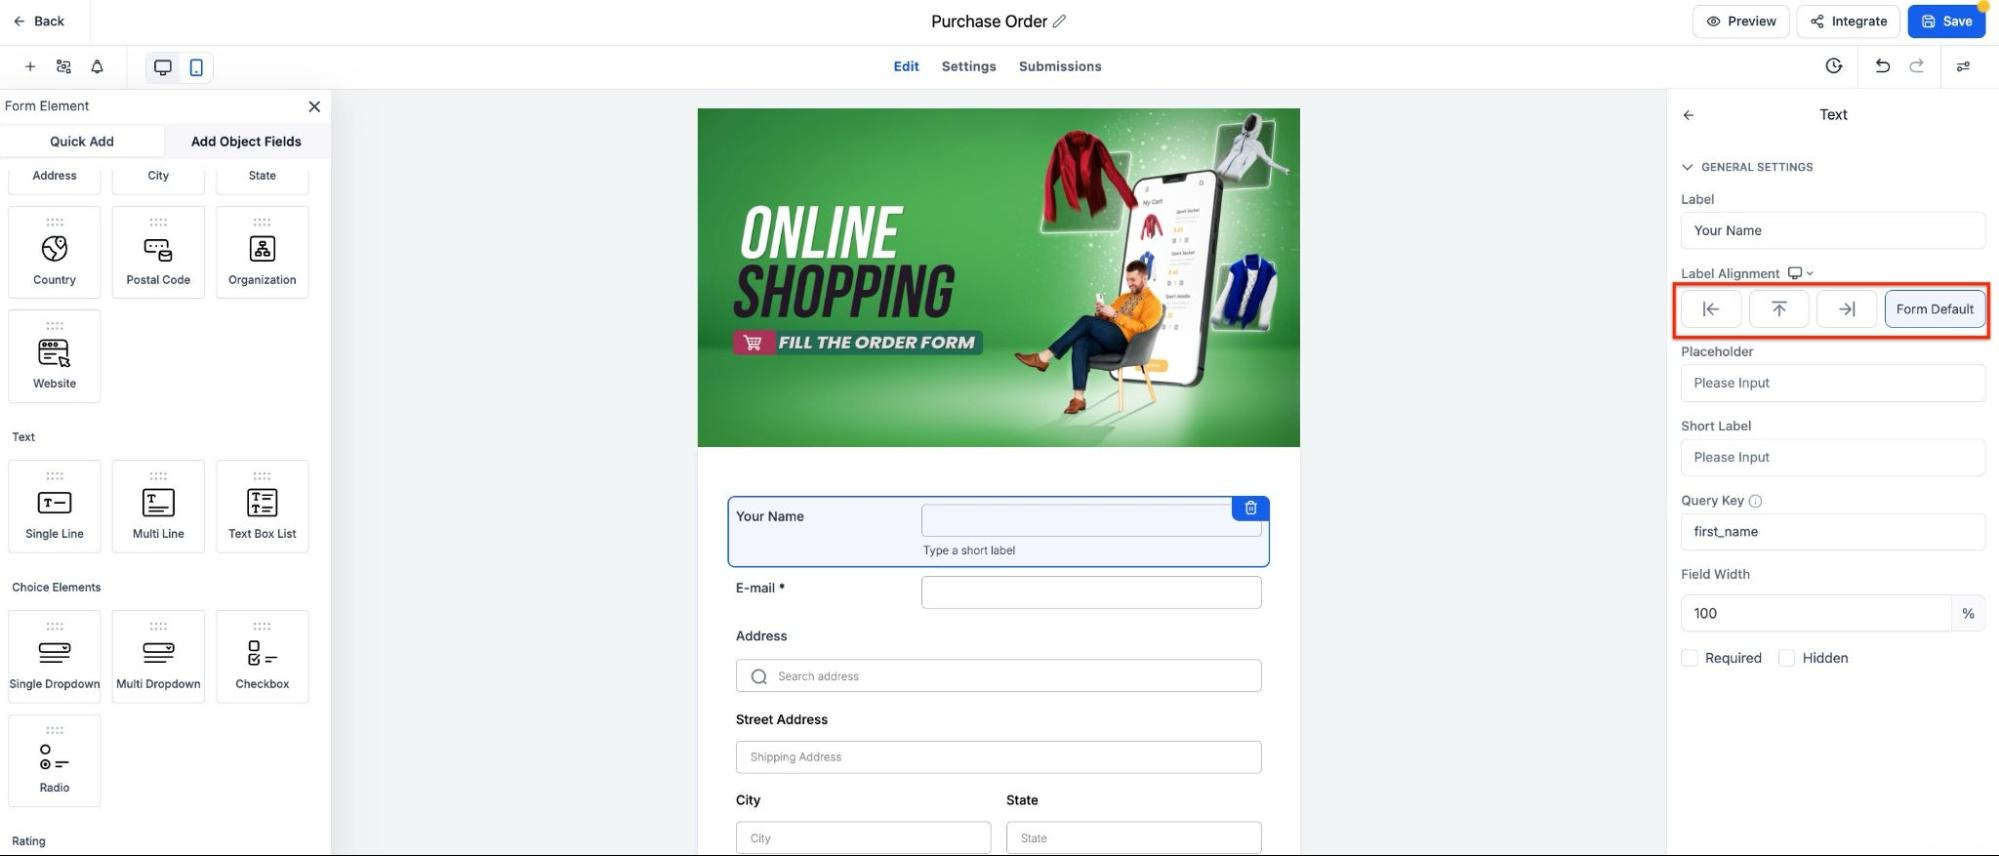Click the undo arrow
The height and width of the screenshot is (856, 1999).
(x=1882, y=66)
